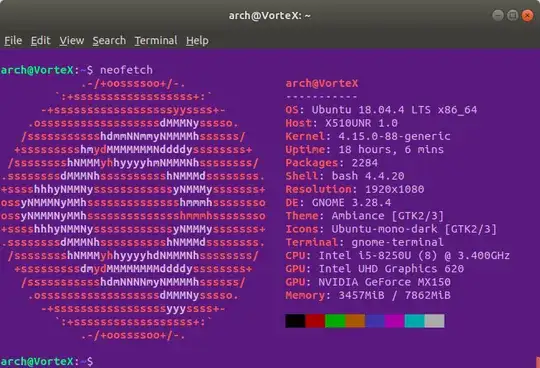This screenshot has height=368, width=540.
Task: Click the OS line Ubuntu 18.04.4 LTS
Action: [381, 110]
